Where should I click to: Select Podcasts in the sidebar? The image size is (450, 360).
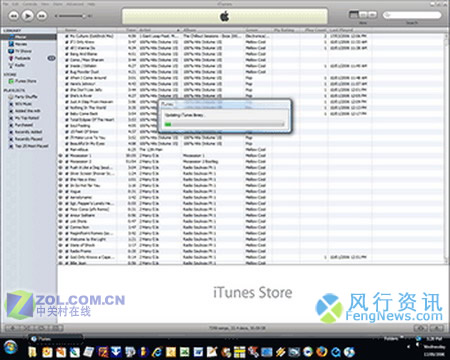[x=28, y=58]
